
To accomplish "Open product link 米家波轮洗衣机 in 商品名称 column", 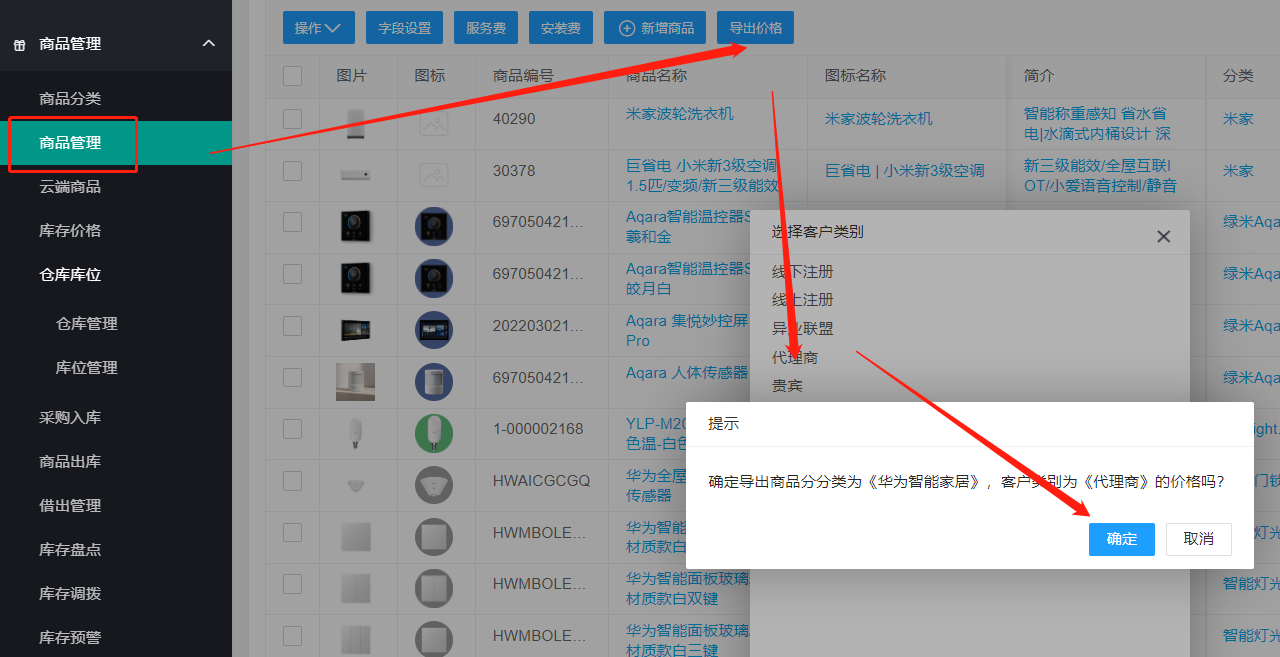I will click(x=680, y=114).
